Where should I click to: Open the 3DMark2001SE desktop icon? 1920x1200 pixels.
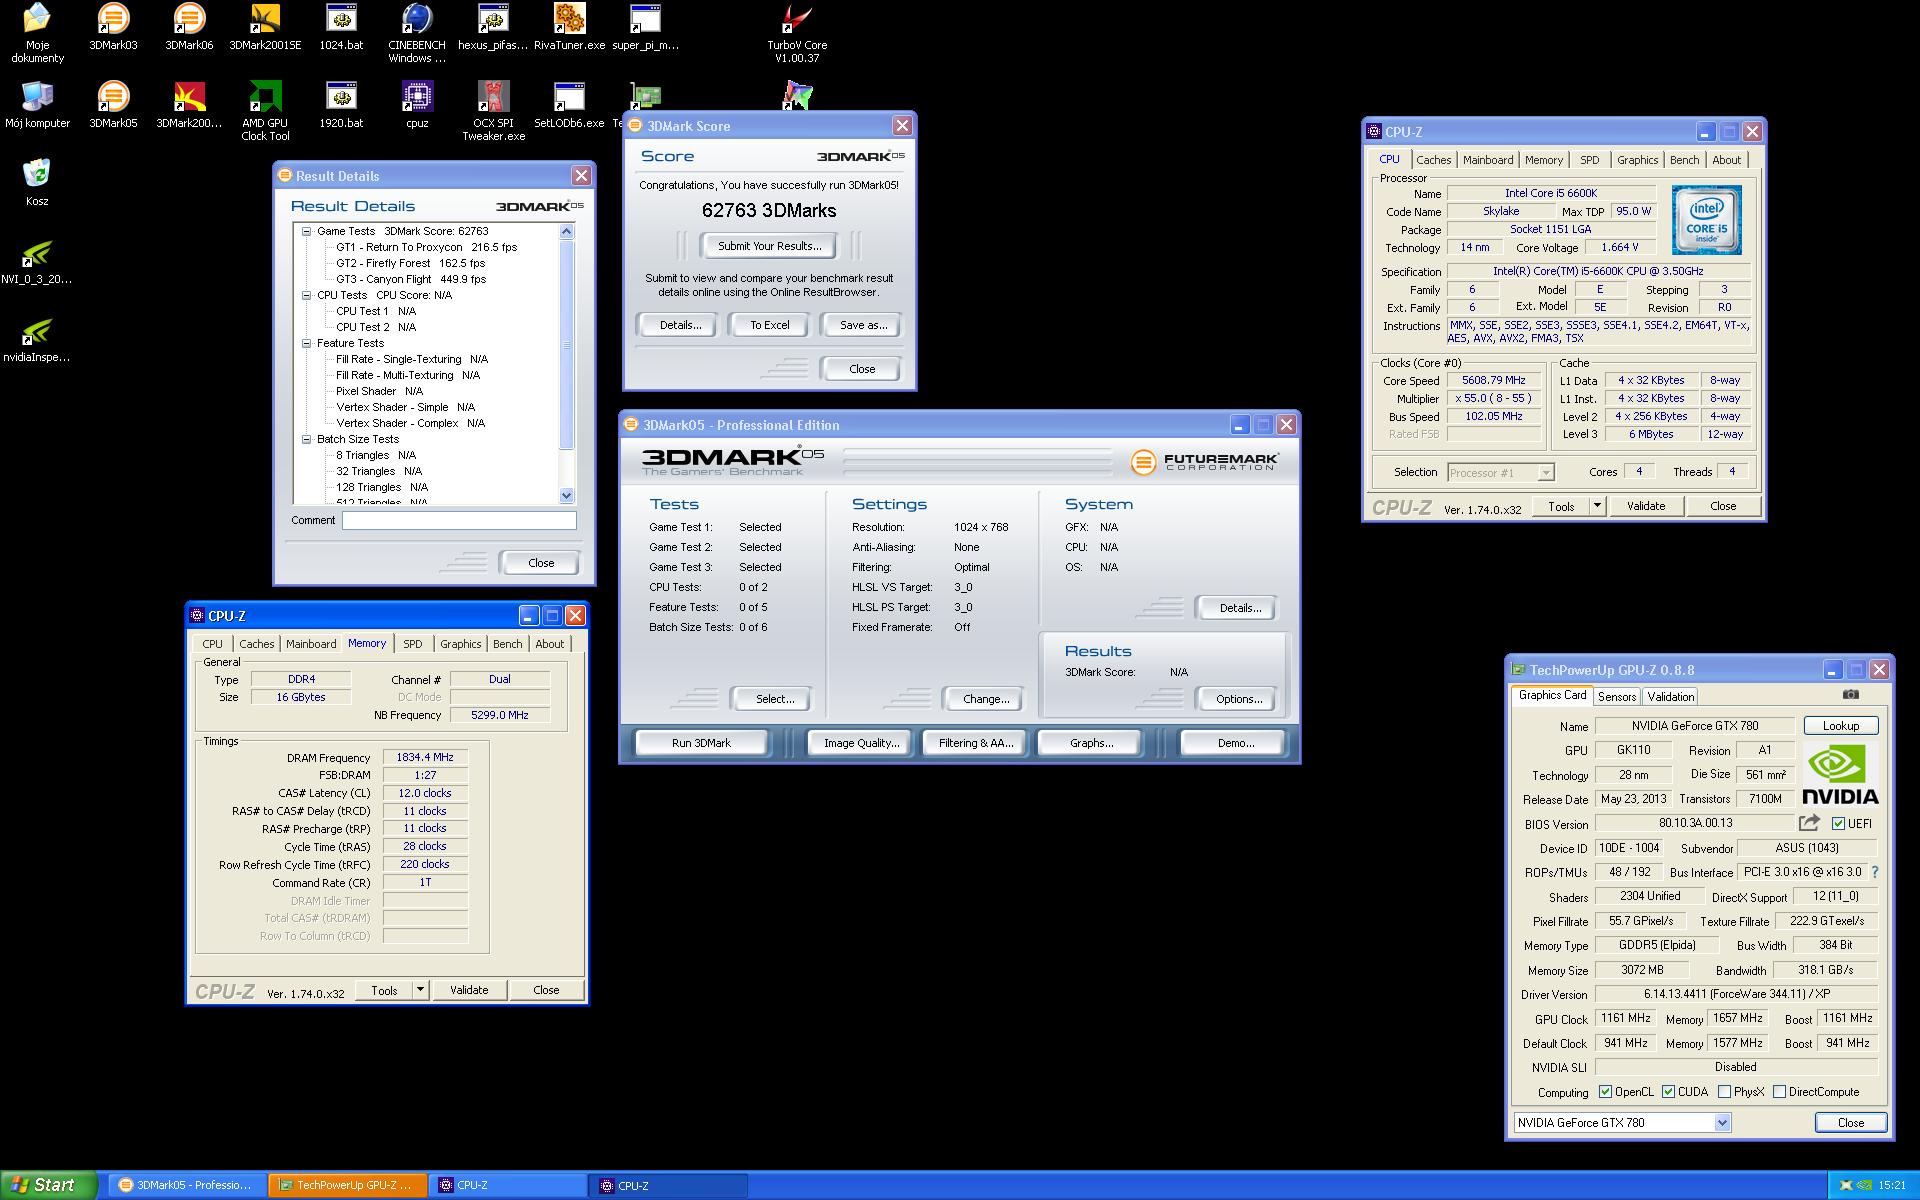coord(265,27)
